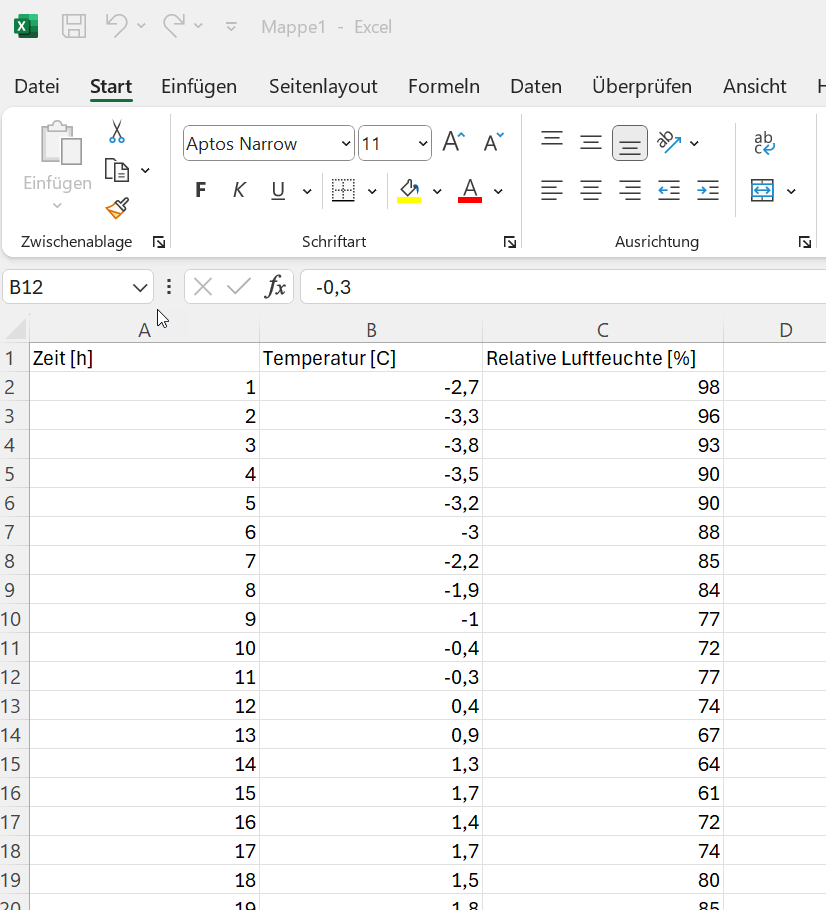The height and width of the screenshot is (910, 826).
Task: Open the underline style dropdown arrow
Action: coord(307,191)
